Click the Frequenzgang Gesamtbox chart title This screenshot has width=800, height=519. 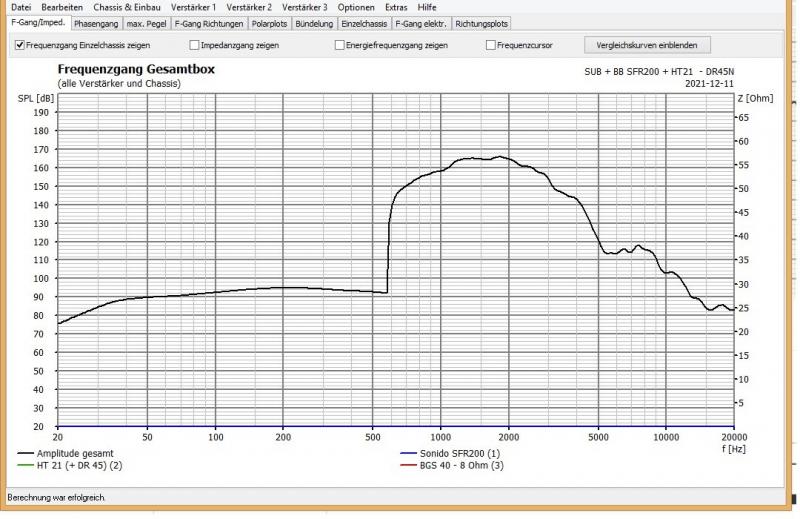136,69
